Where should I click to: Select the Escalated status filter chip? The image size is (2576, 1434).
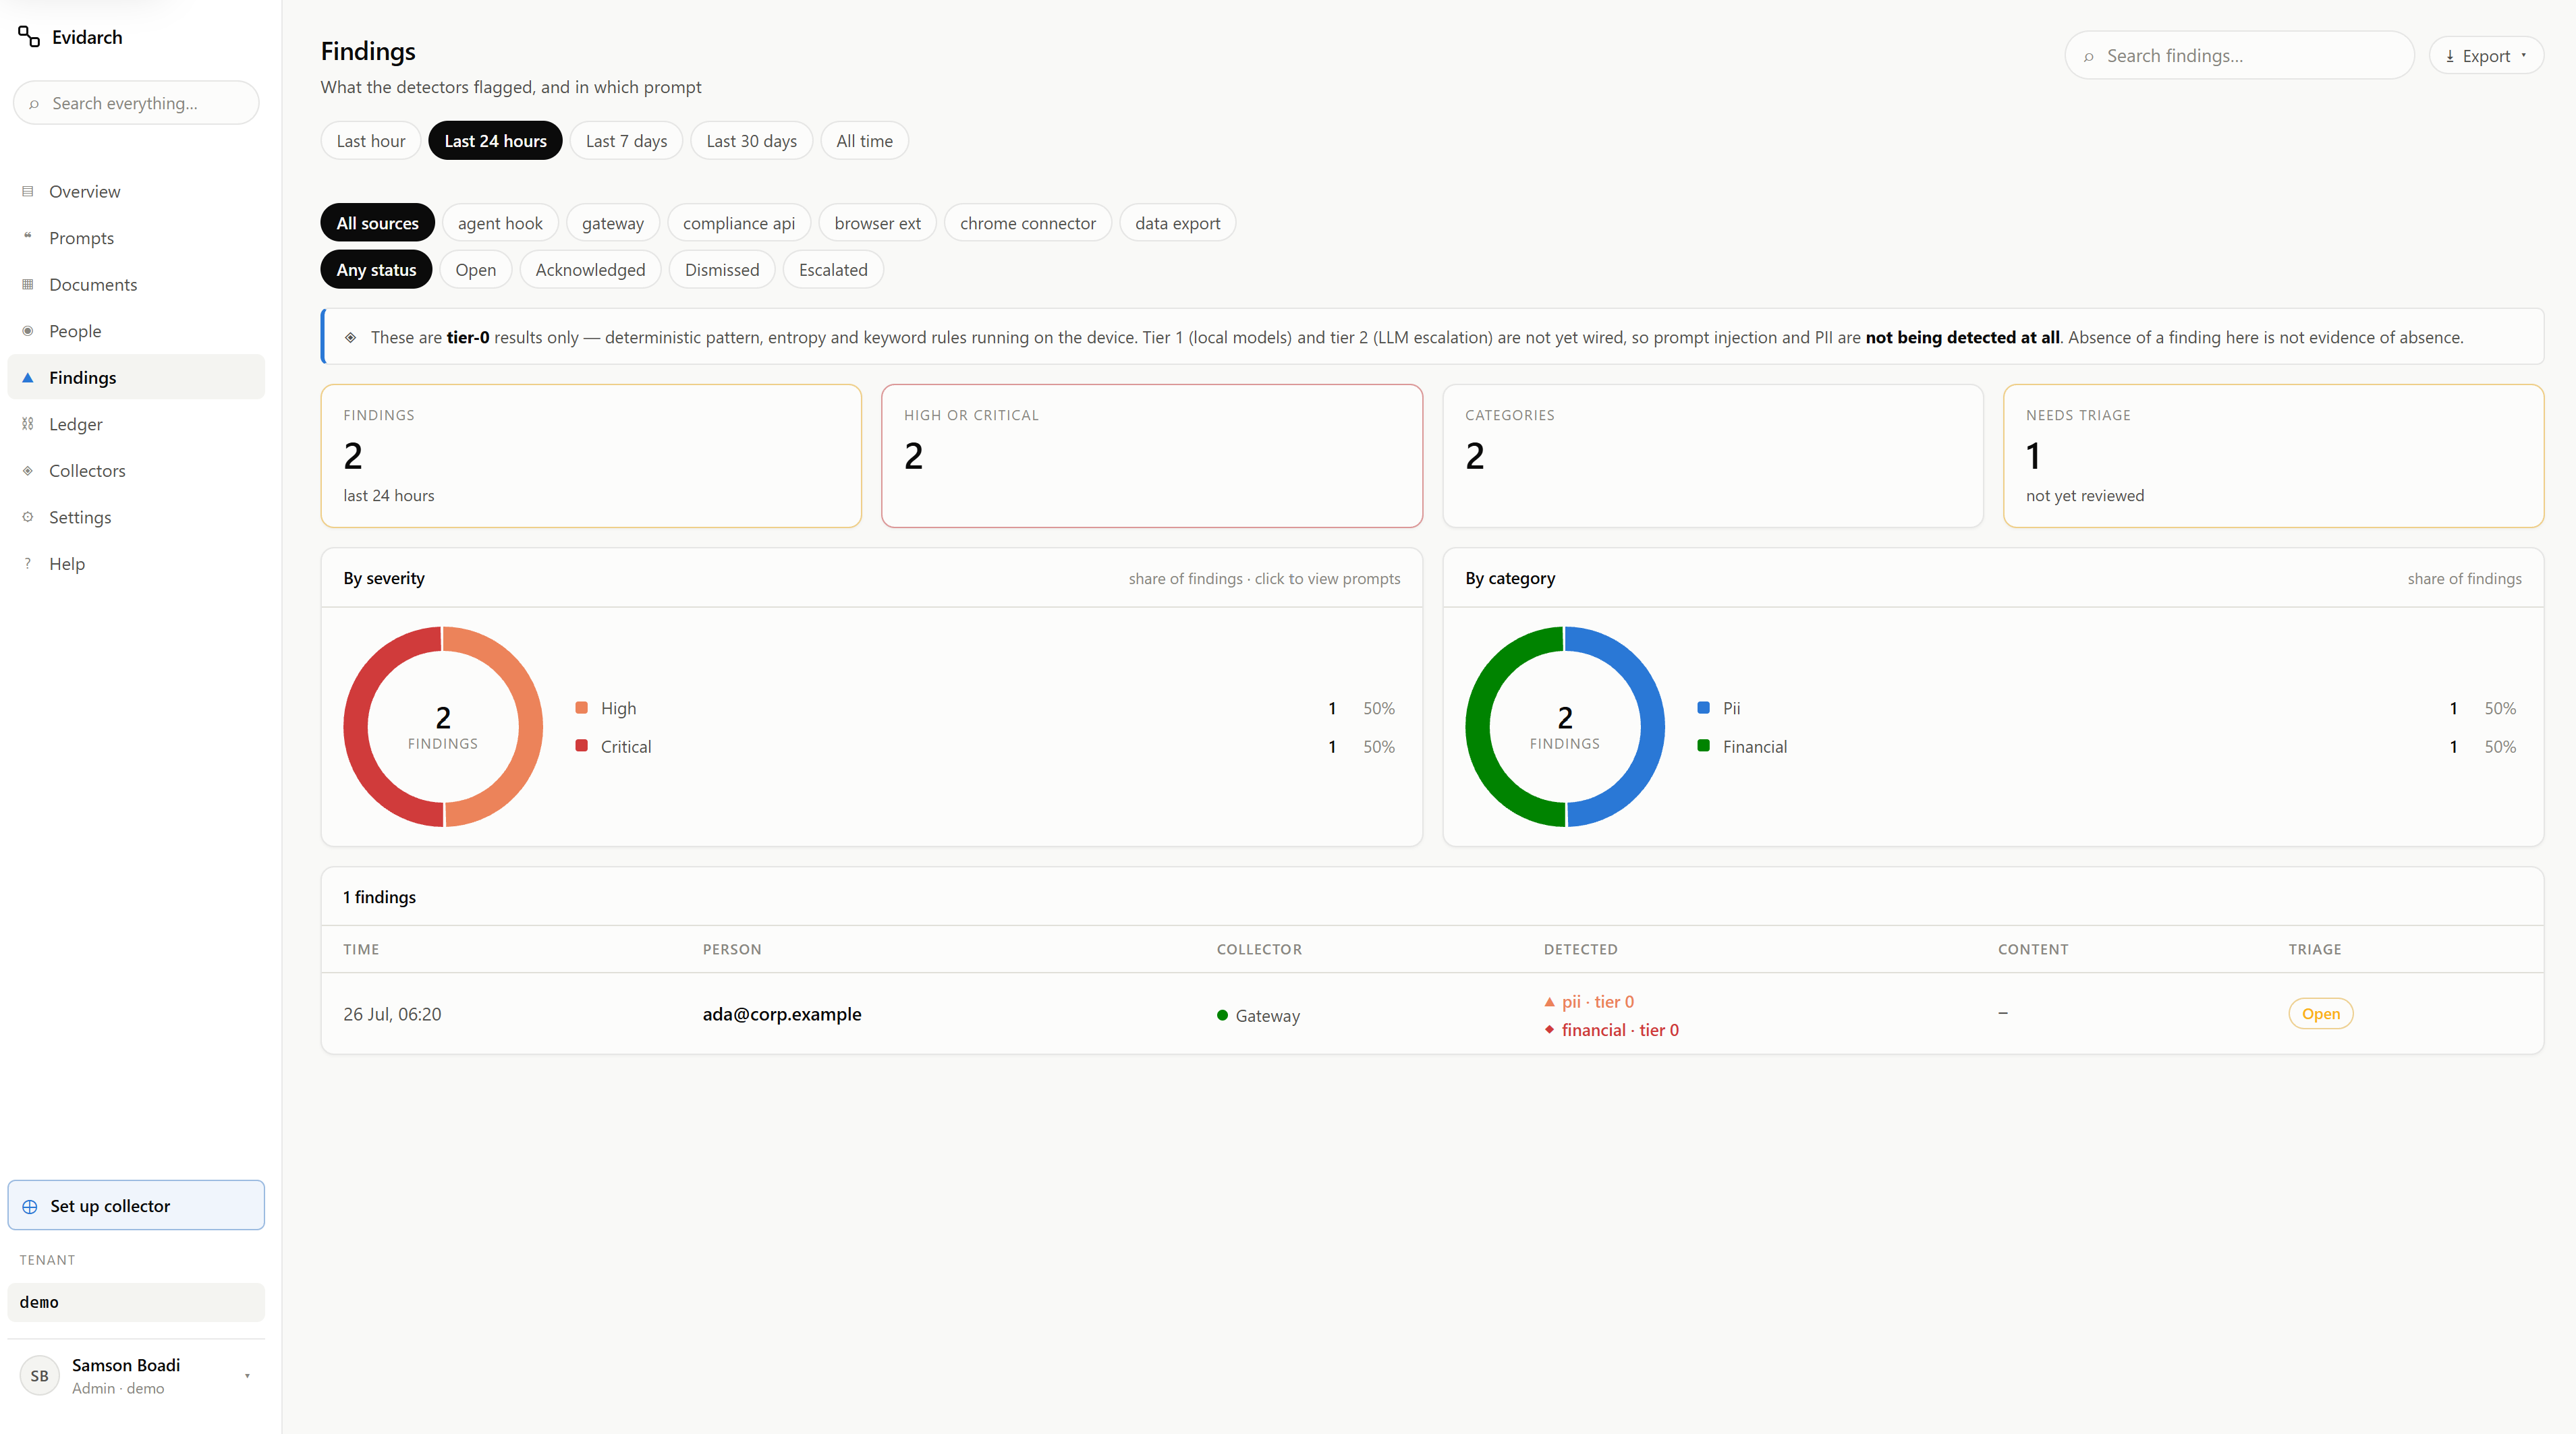[833, 269]
